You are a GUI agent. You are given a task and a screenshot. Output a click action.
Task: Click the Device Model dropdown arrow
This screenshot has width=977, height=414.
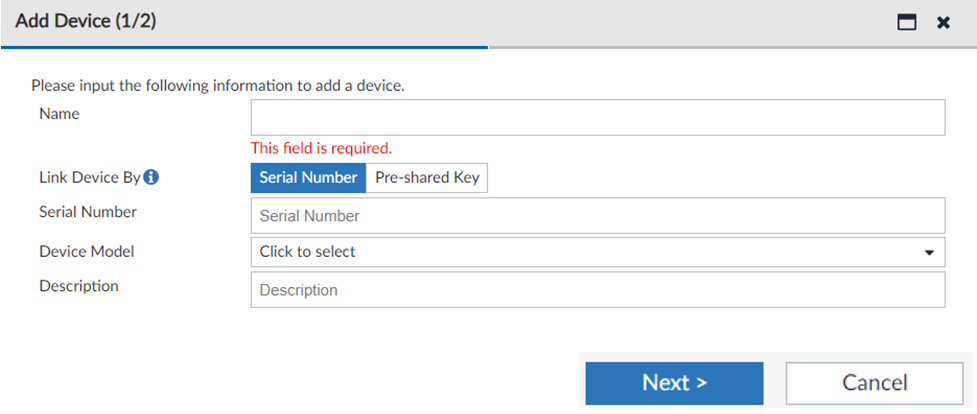point(929,252)
